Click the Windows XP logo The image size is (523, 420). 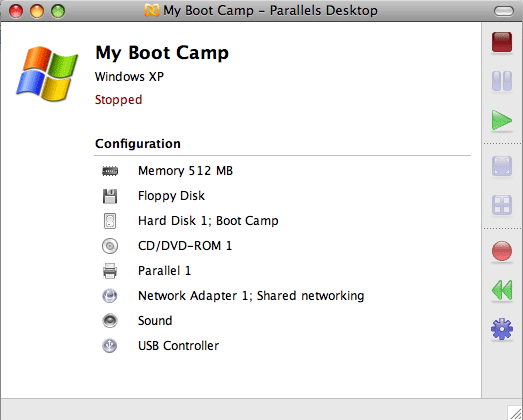(x=47, y=74)
